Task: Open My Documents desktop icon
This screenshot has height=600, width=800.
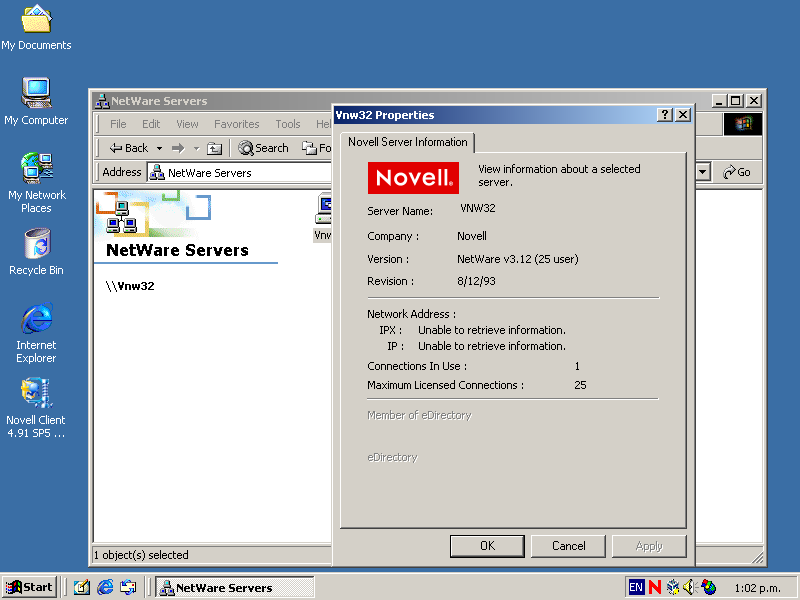Action: (x=36, y=28)
